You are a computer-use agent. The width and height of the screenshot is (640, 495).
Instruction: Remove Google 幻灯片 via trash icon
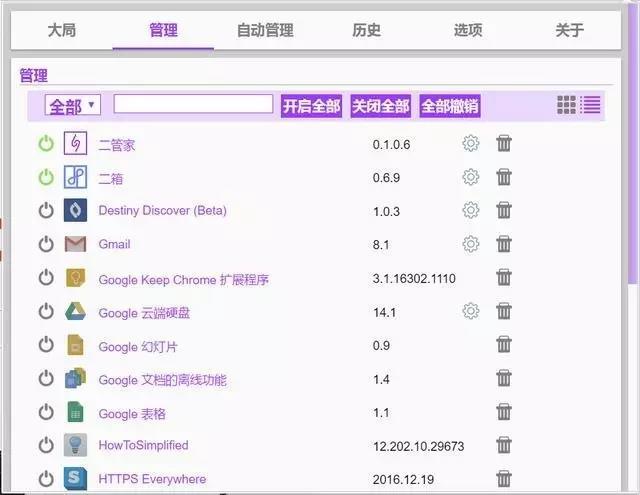[504, 344]
